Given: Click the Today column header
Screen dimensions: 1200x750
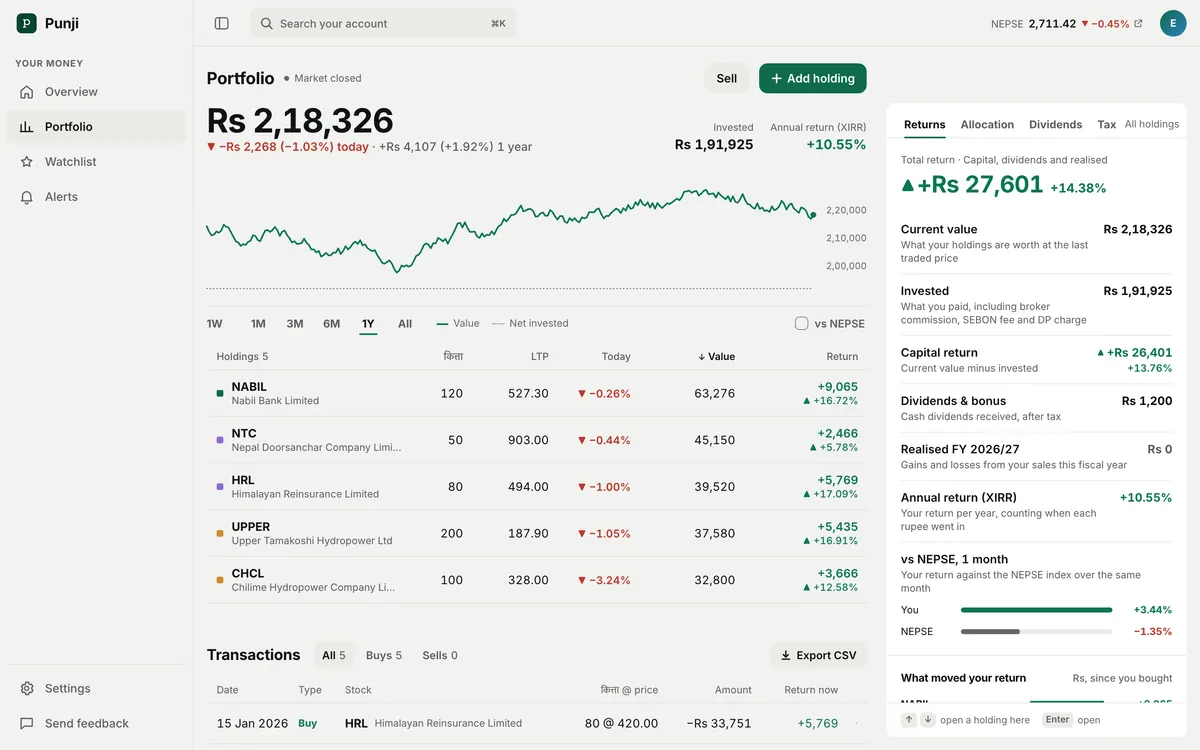Looking at the screenshot, I should tap(616, 356).
